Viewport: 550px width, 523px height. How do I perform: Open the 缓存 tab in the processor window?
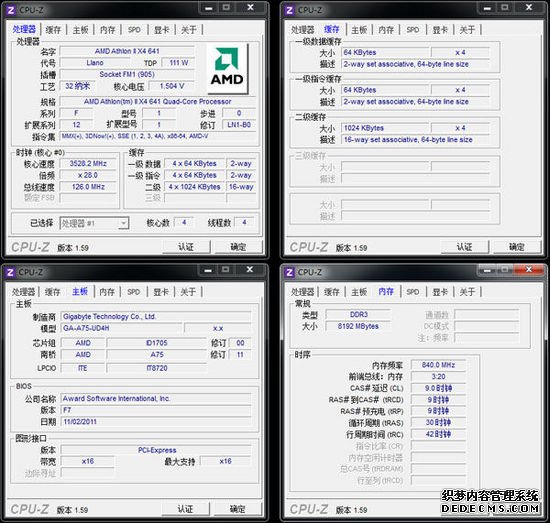point(53,30)
